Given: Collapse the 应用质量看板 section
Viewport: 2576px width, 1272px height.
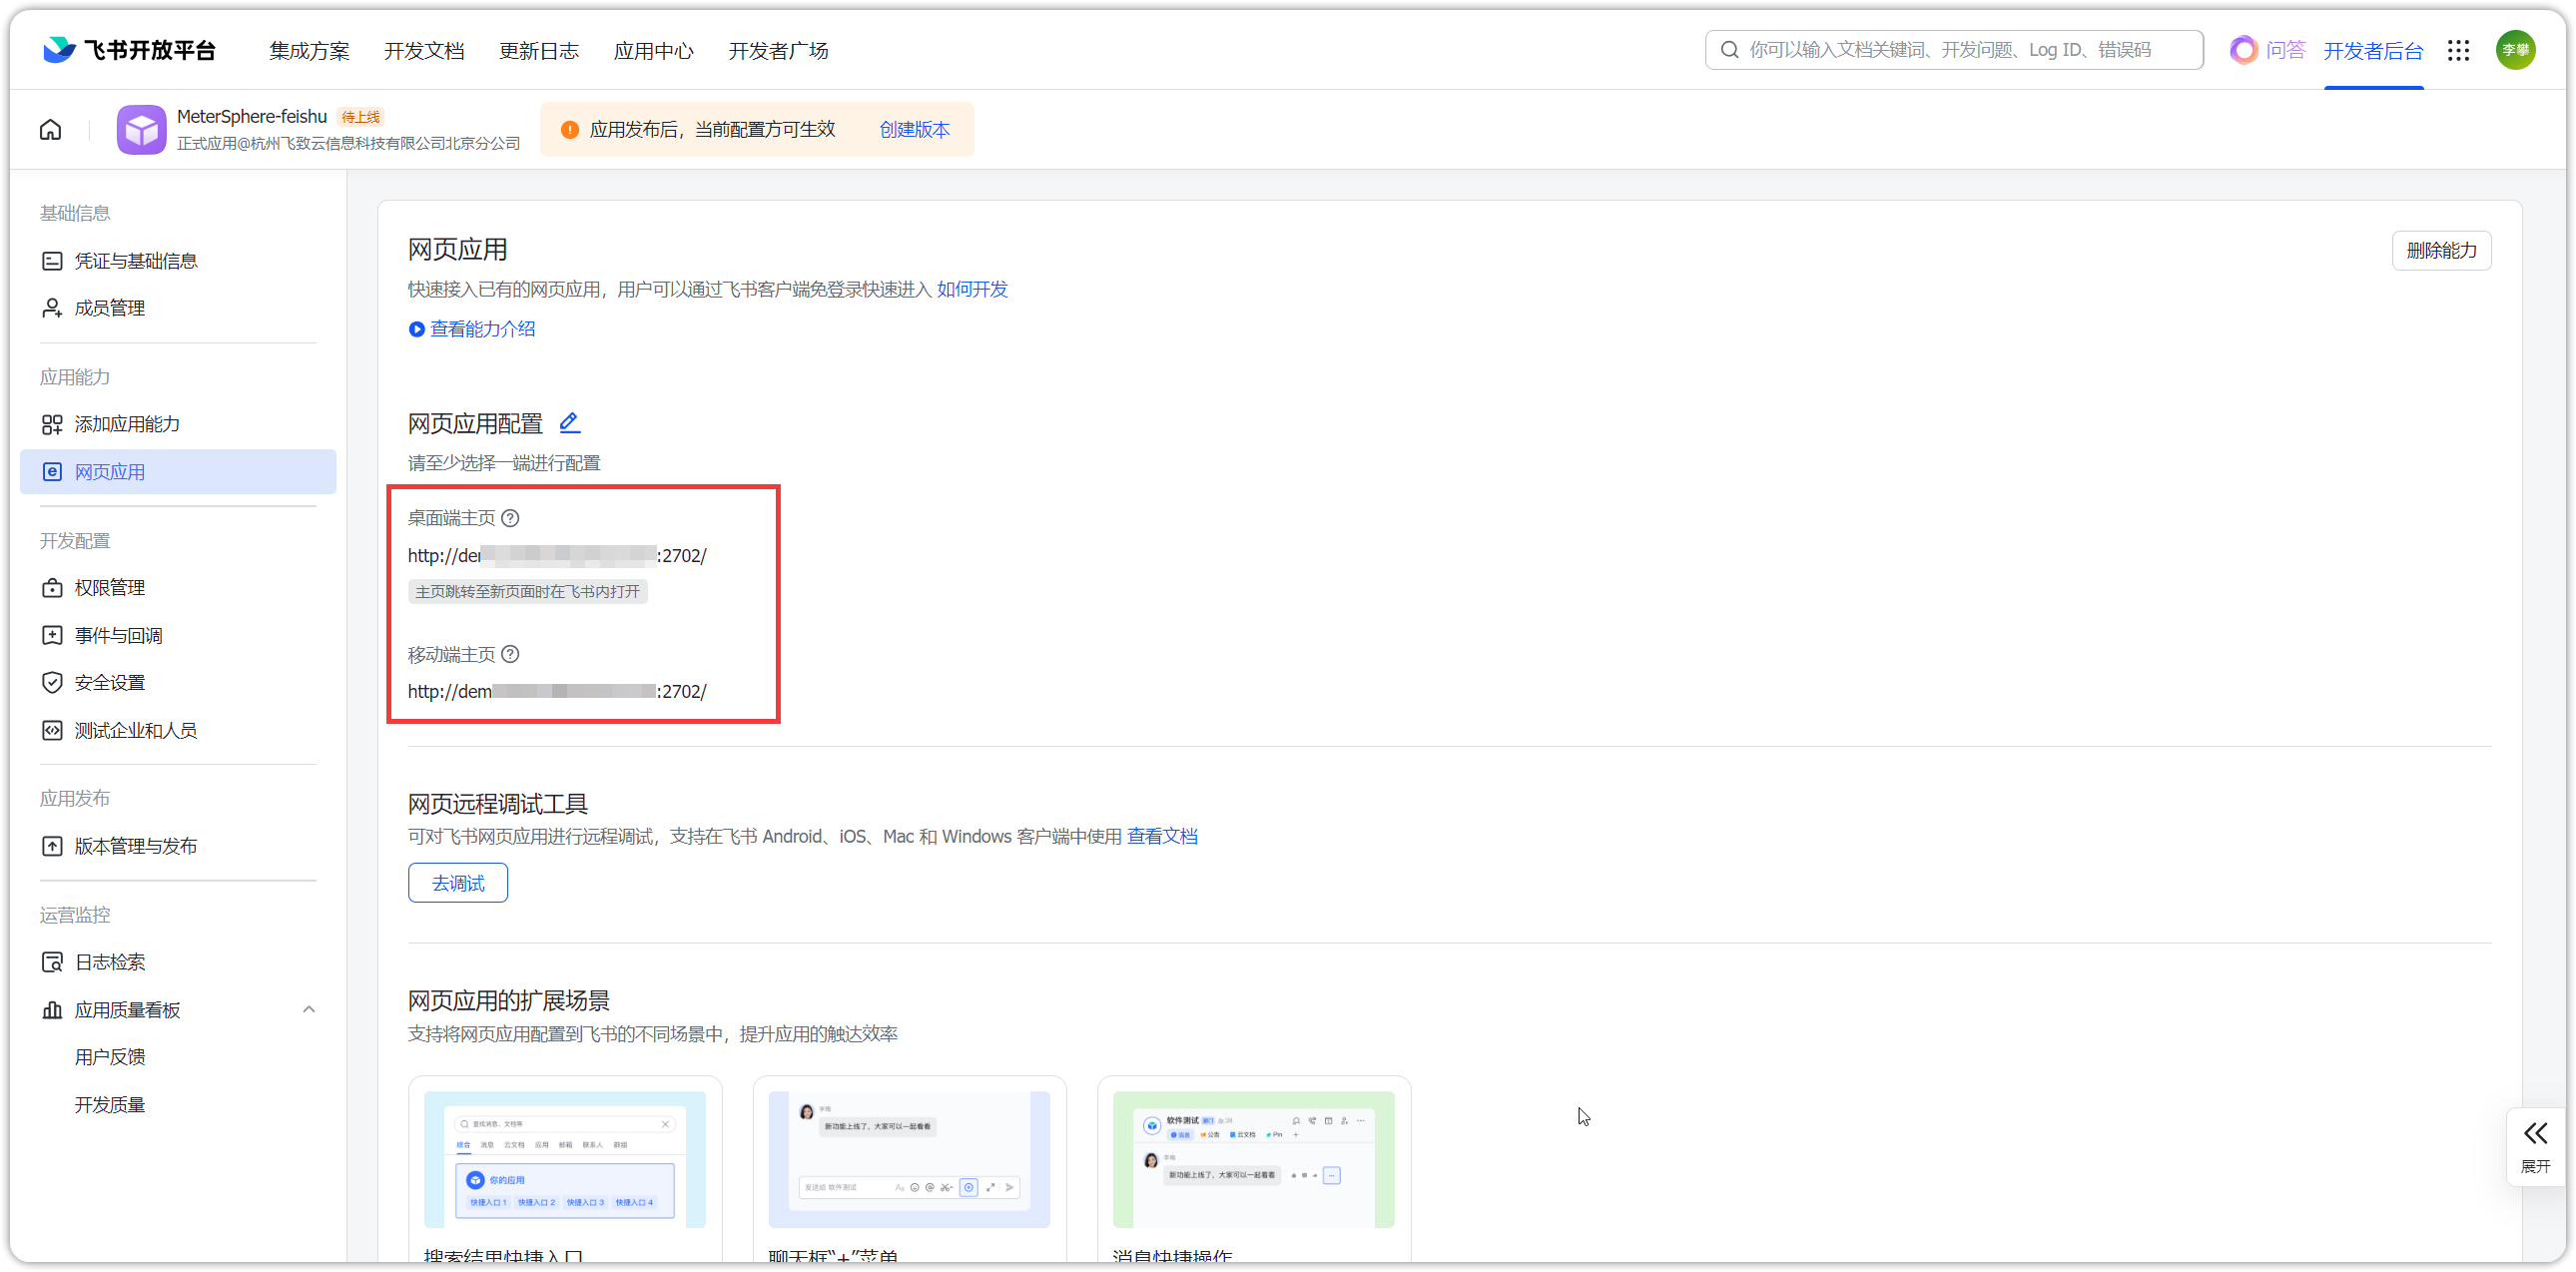Looking at the screenshot, I should 309,1010.
